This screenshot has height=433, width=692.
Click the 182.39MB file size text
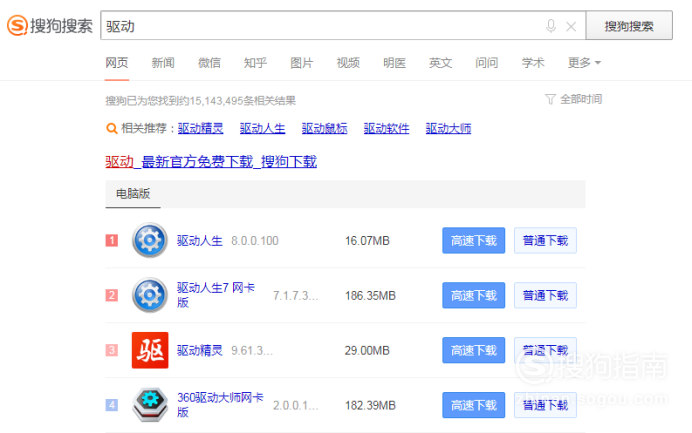(370, 405)
